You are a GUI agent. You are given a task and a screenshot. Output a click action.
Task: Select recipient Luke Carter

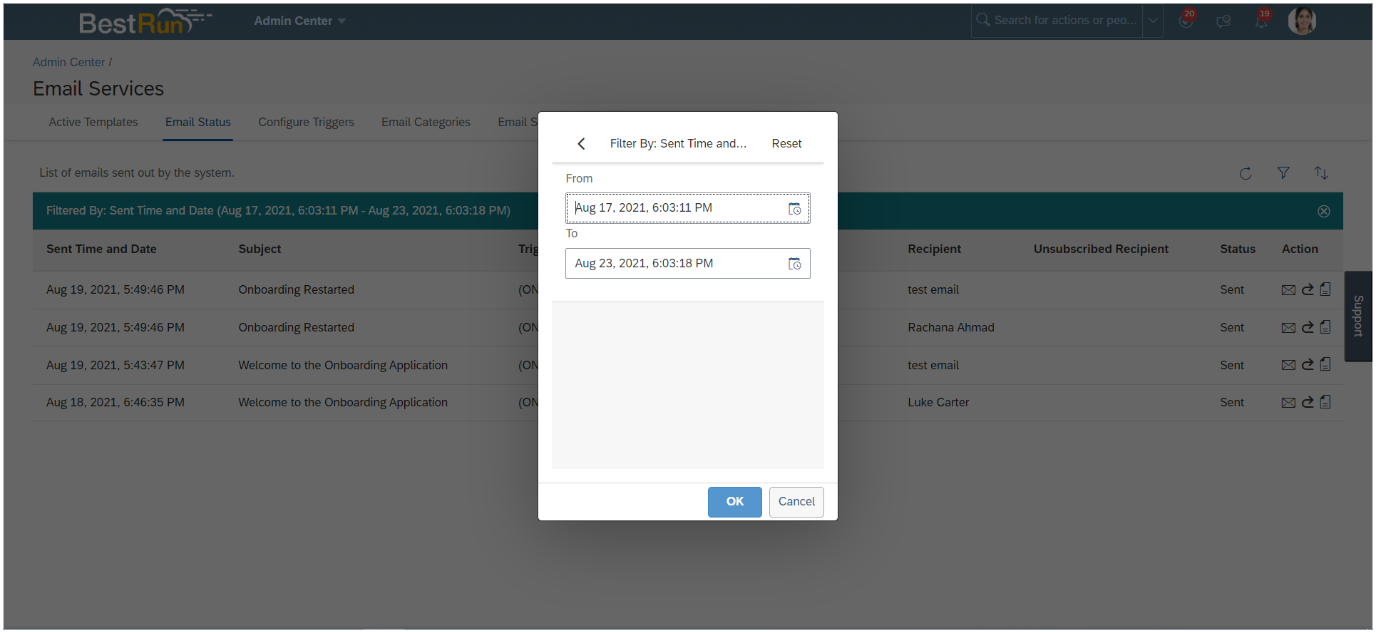tap(938, 402)
